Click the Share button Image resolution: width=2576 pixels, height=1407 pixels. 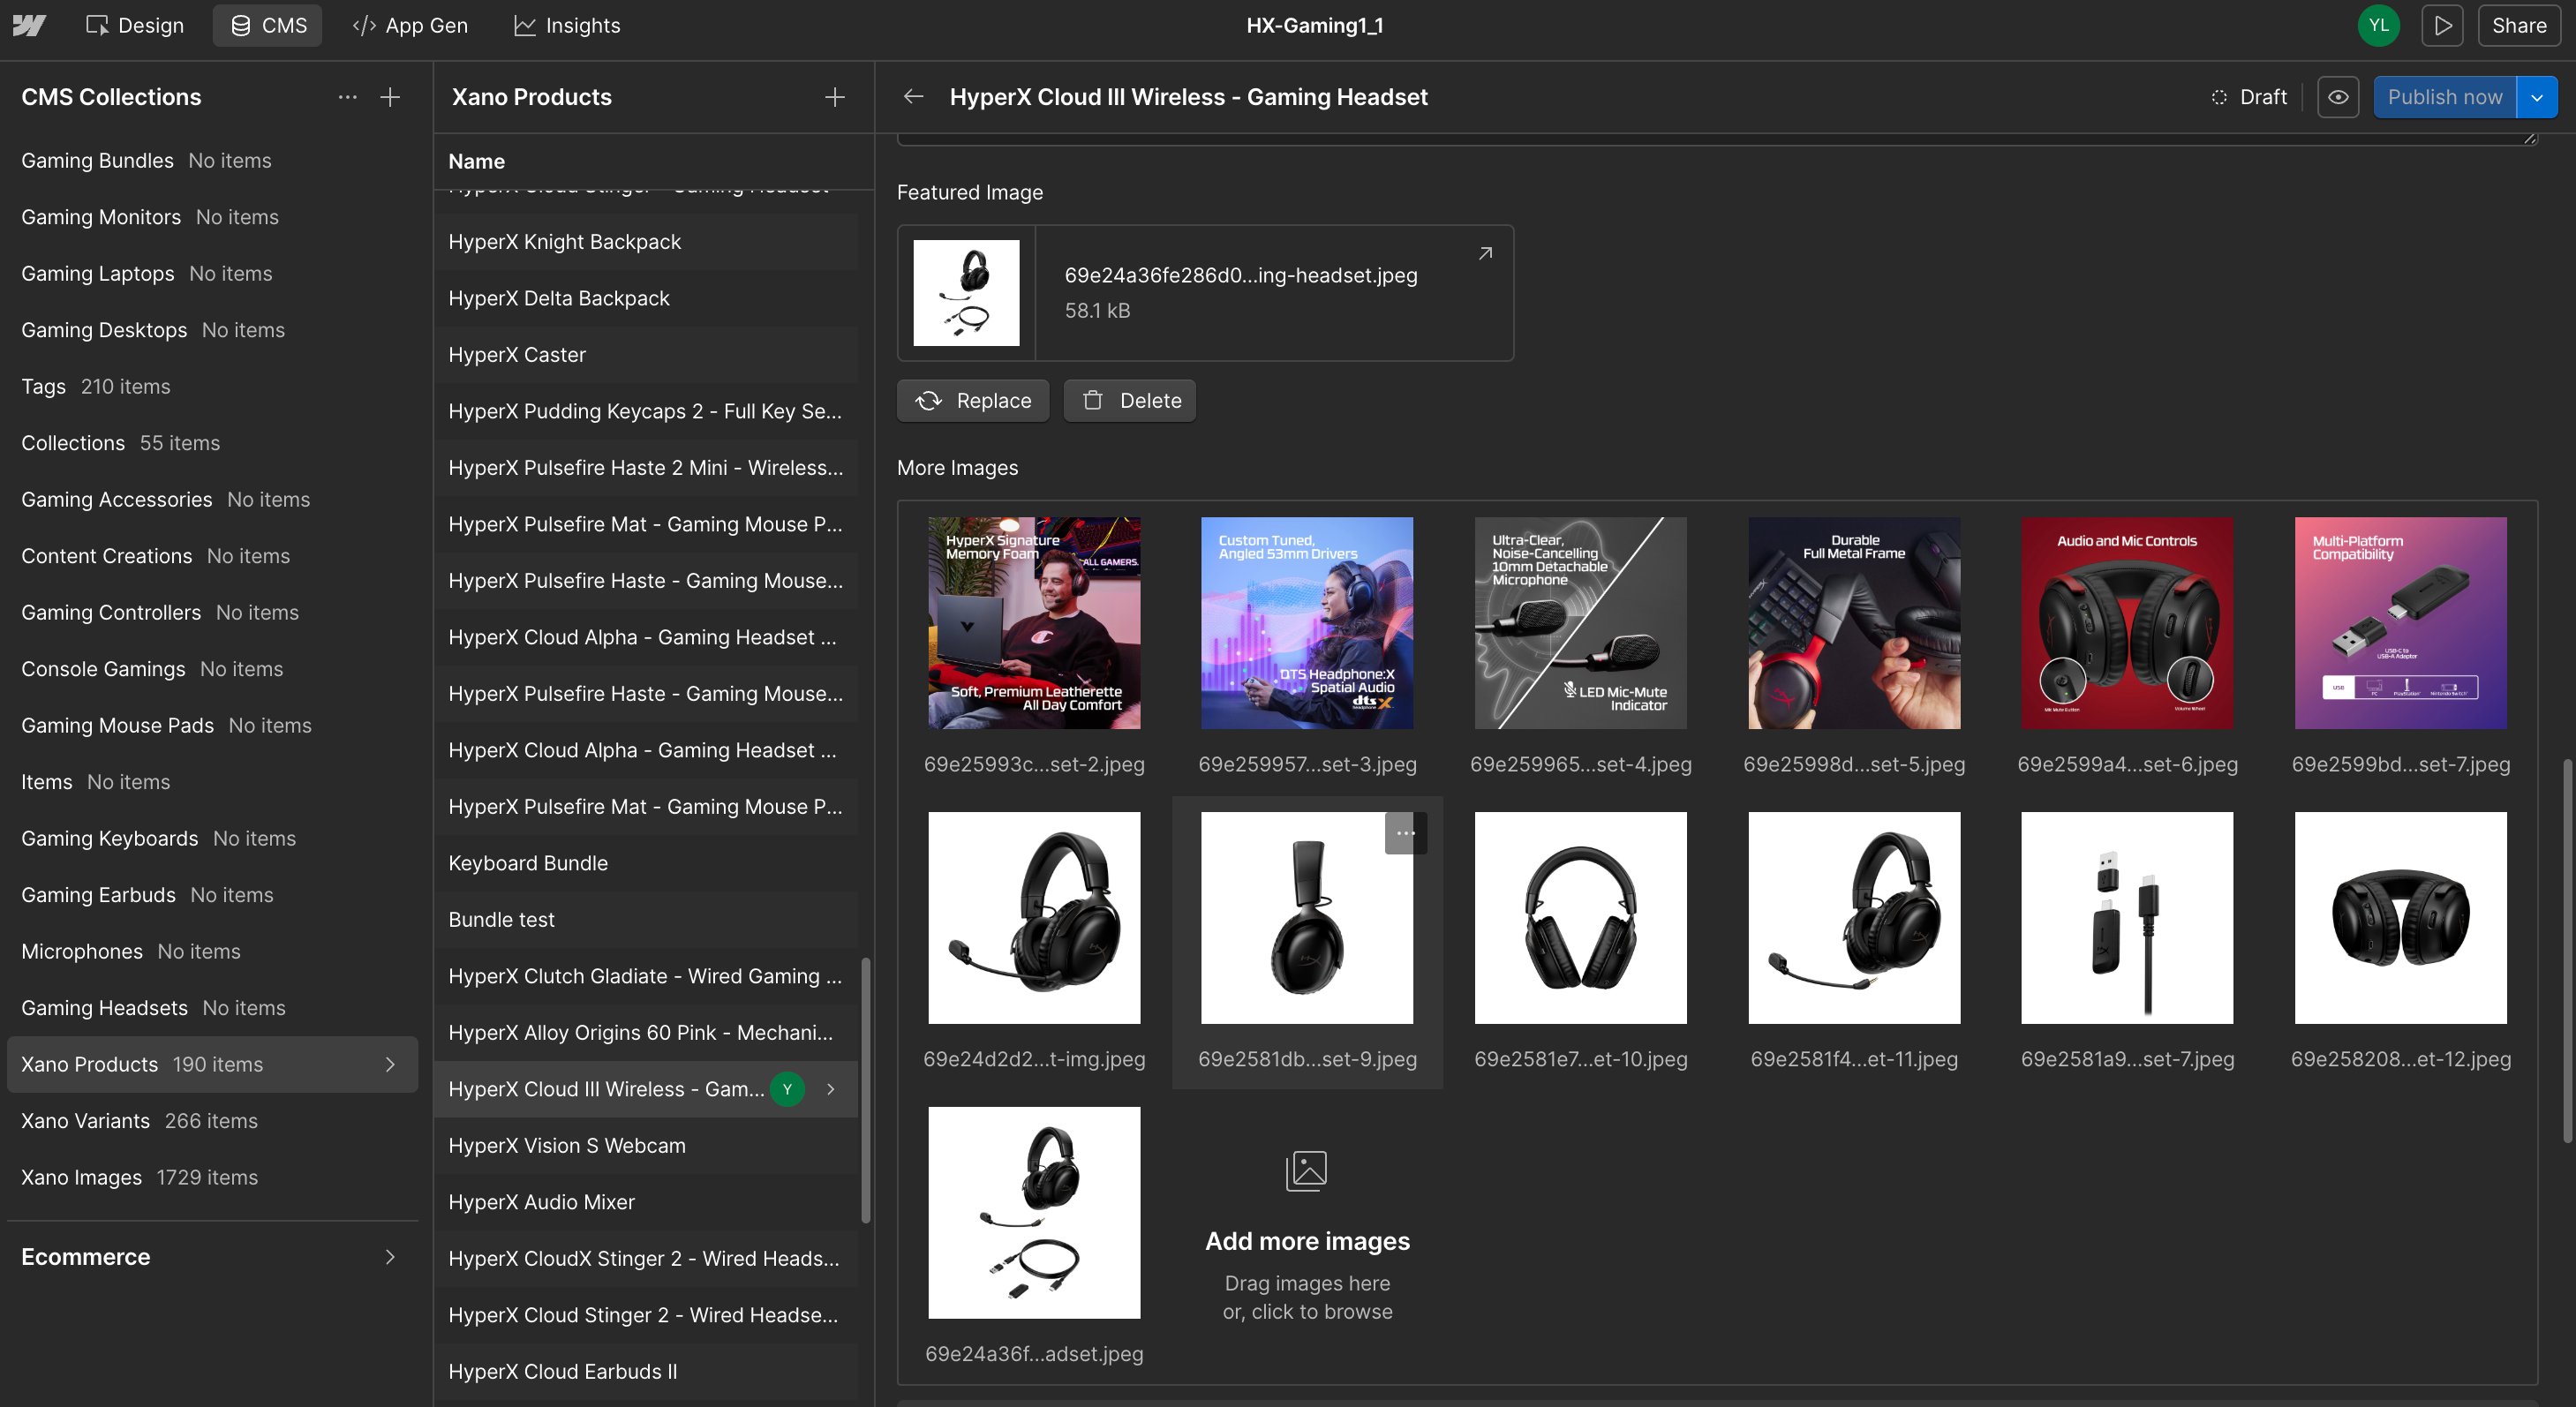[2517, 25]
